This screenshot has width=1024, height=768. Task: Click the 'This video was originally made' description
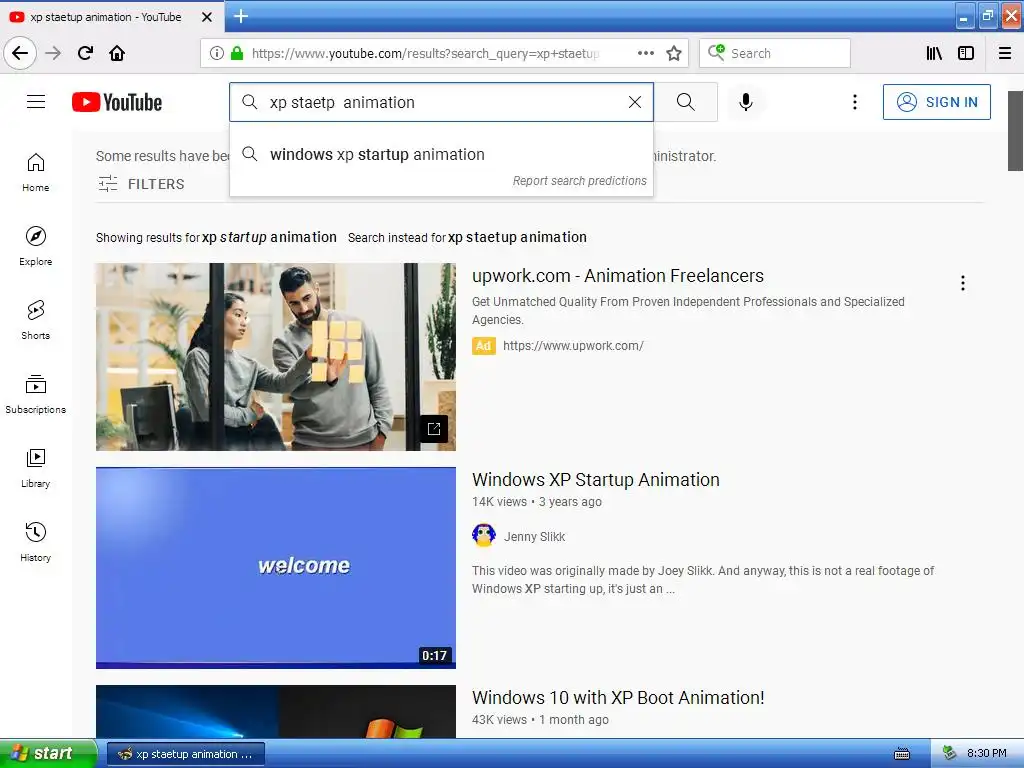(703, 579)
